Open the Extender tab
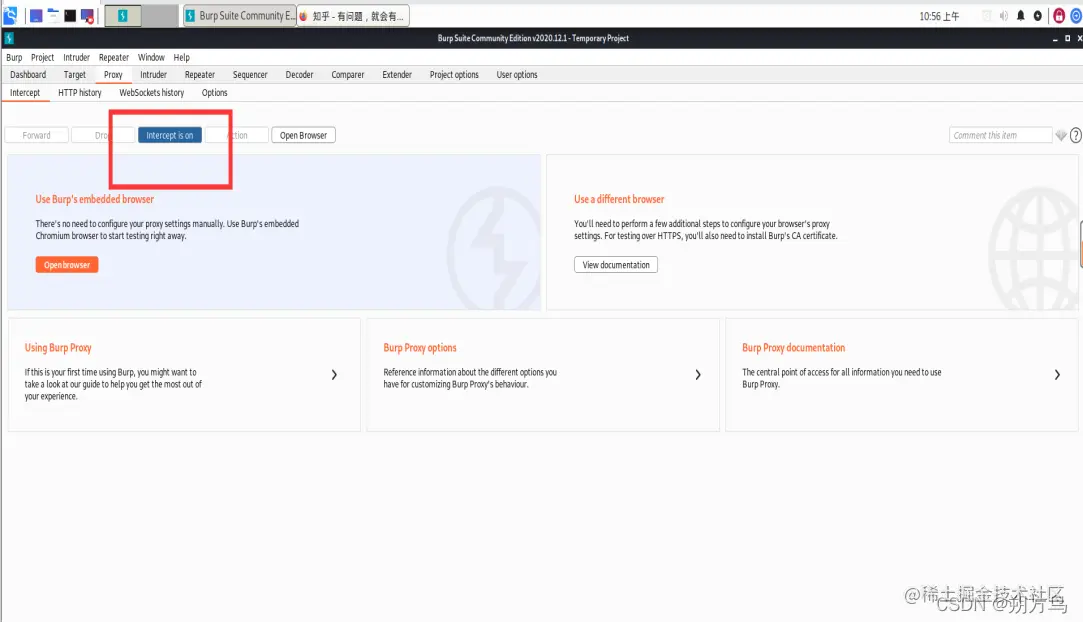1083x623 pixels. (x=396, y=75)
